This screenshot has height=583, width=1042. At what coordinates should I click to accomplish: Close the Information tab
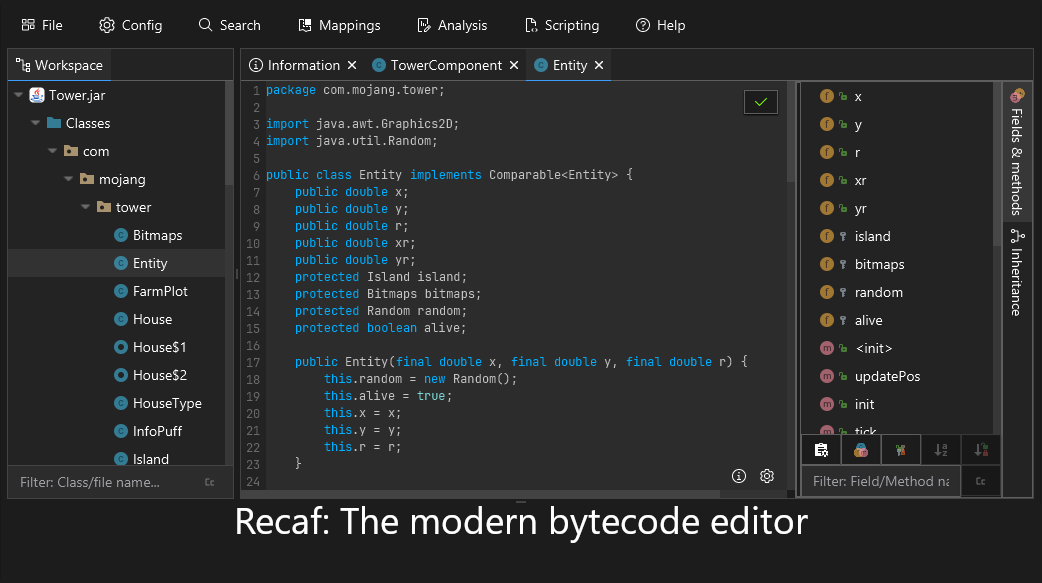[352, 65]
